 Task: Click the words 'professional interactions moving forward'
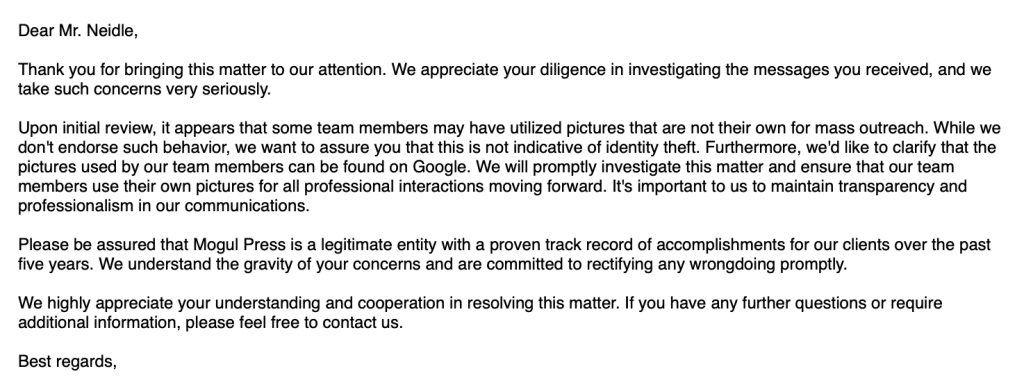point(455,186)
